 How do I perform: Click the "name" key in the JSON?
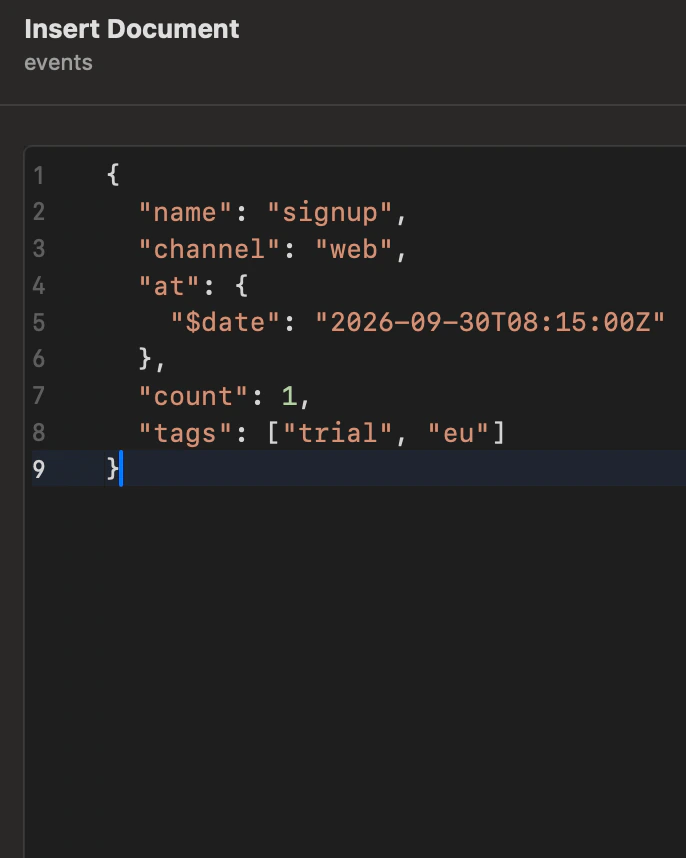[185, 212]
